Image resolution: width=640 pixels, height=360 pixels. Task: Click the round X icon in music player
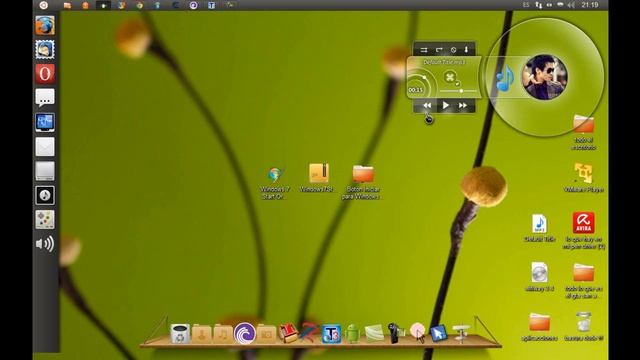point(450,77)
